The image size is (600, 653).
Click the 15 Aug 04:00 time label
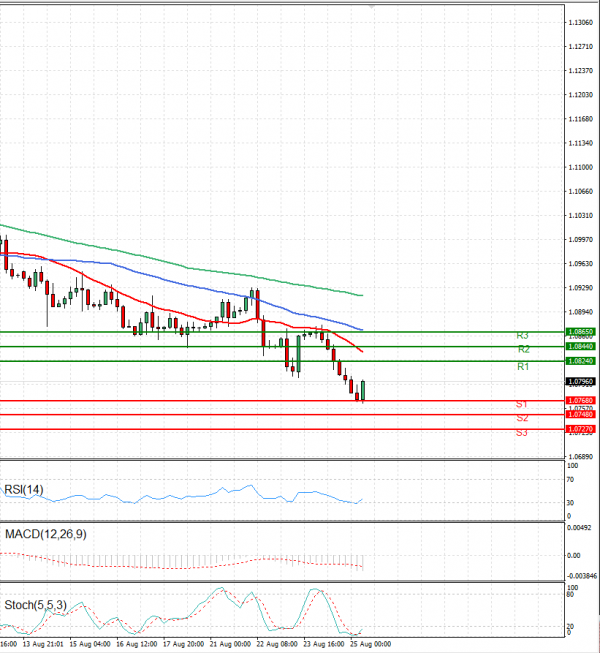(x=90, y=644)
